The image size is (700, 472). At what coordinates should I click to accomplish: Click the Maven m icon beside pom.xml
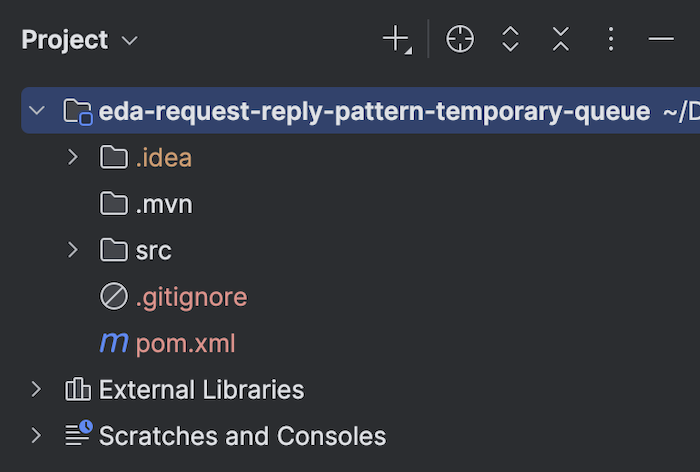coord(114,343)
